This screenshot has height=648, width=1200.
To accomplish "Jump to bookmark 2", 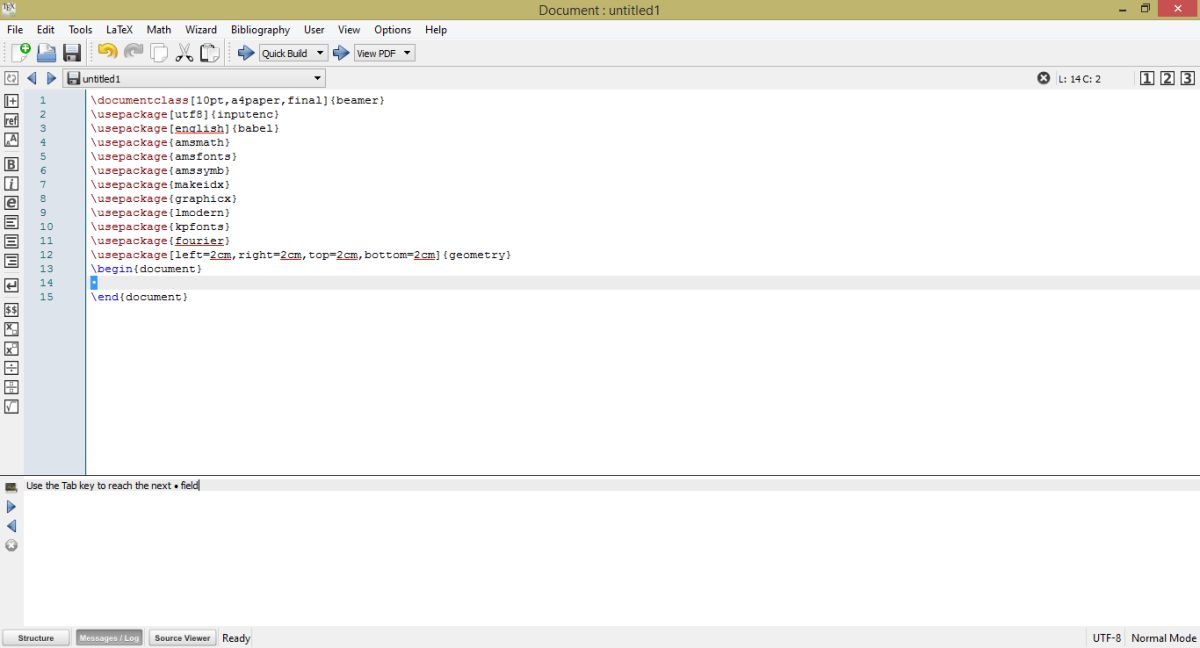I will point(1167,78).
